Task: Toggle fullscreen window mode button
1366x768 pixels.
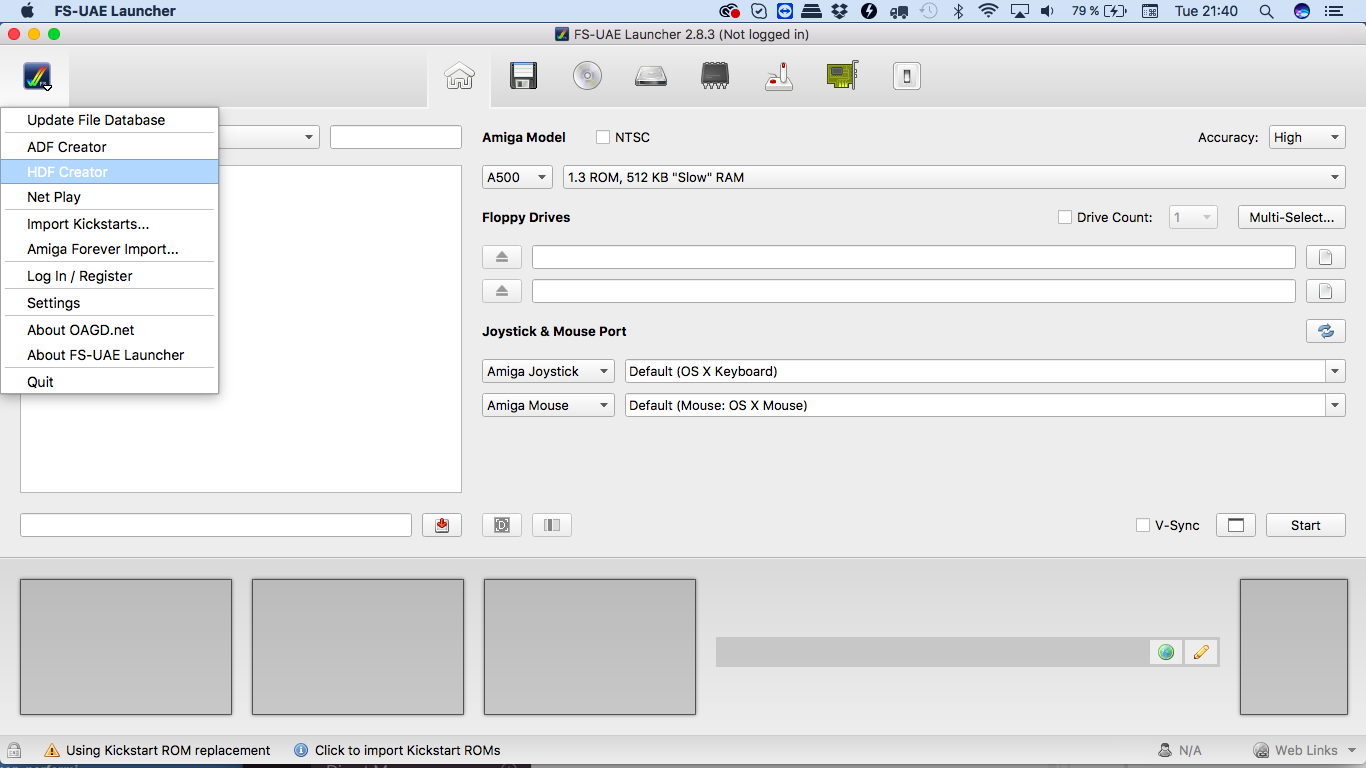Action: [x=1236, y=525]
